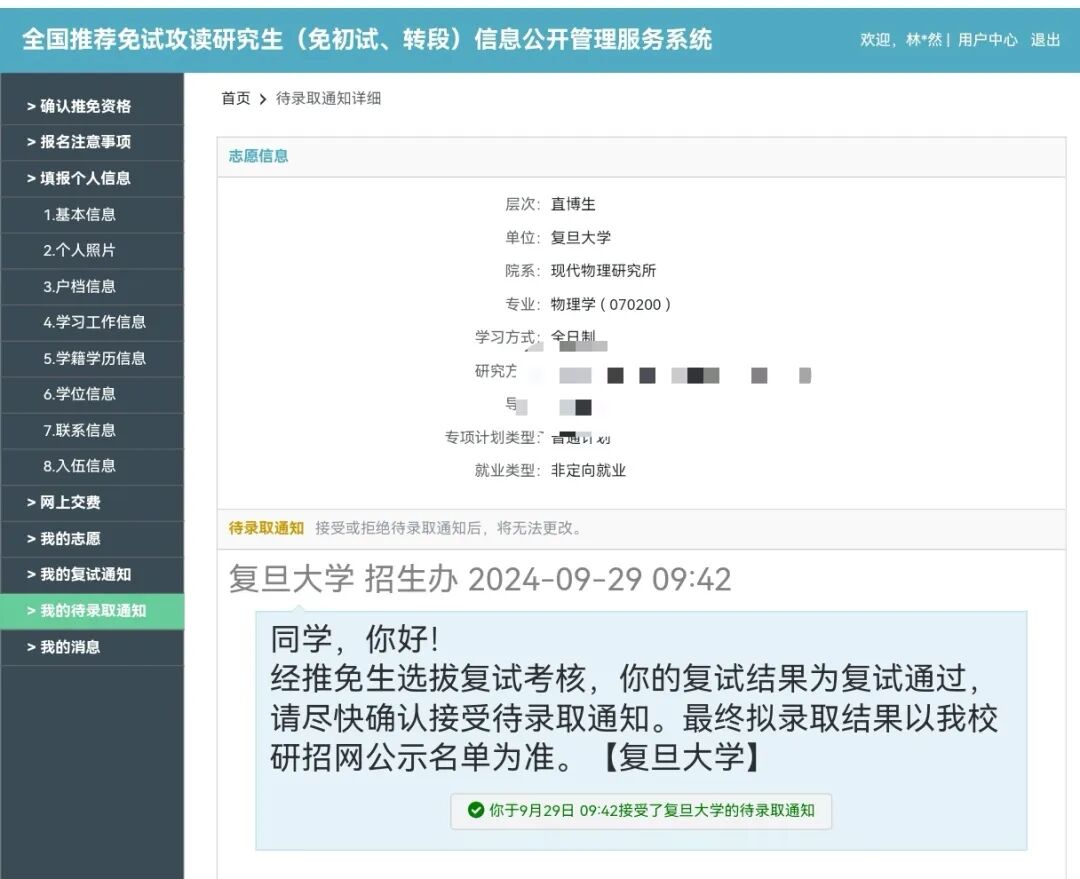The width and height of the screenshot is (1080, 879).
Task: Go to 8.入伍信息
Action: pyautogui.click(x=92, y=466)
